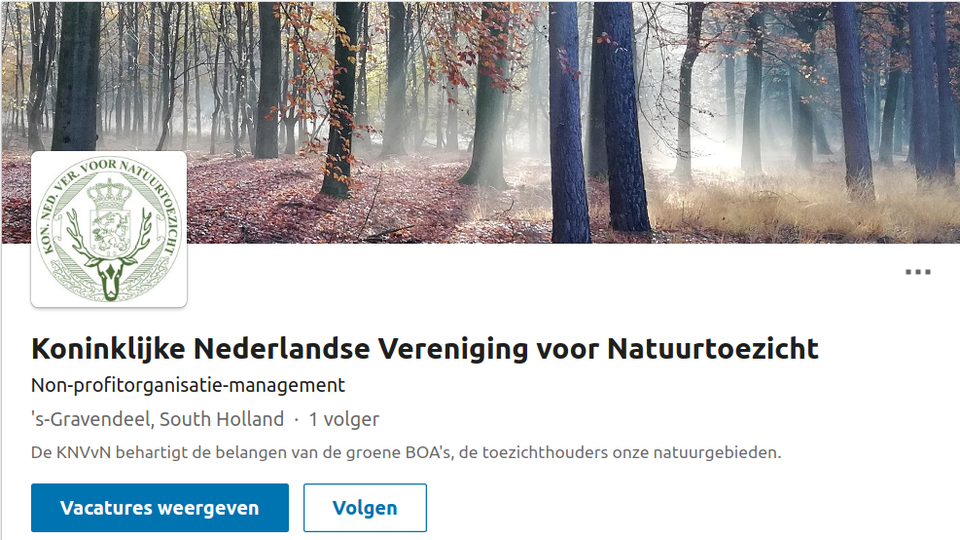Click 'Vacatures weergeven' button
Image resolution: width=960 pixels, height=540 pixels.
160,508
